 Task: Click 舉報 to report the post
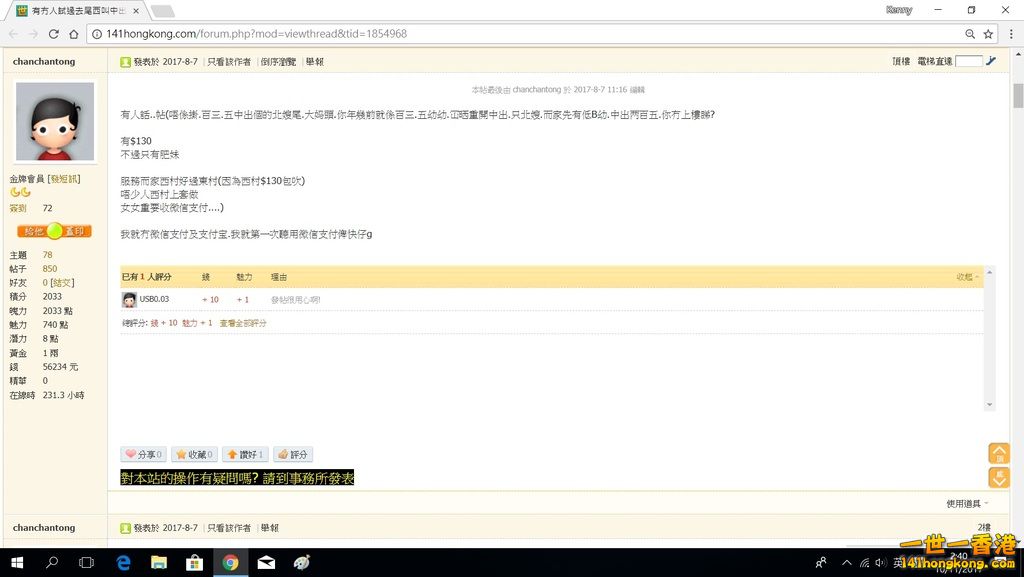tap(315, 60)
